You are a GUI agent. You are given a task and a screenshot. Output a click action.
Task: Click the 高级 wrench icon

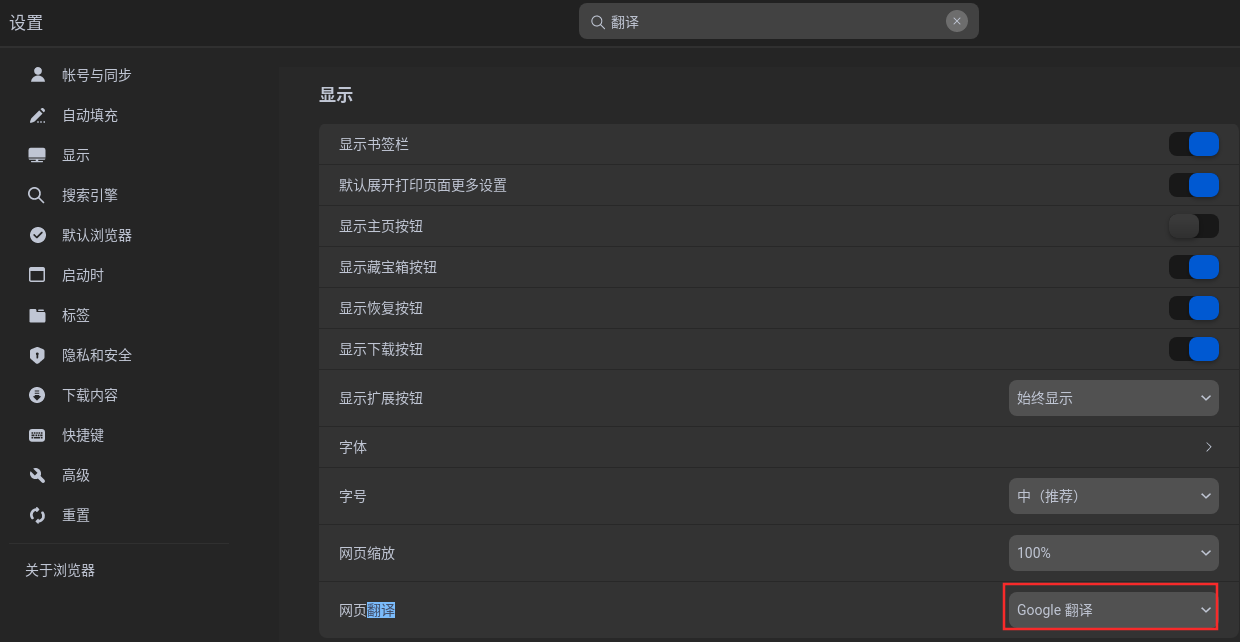coord(38,475)
